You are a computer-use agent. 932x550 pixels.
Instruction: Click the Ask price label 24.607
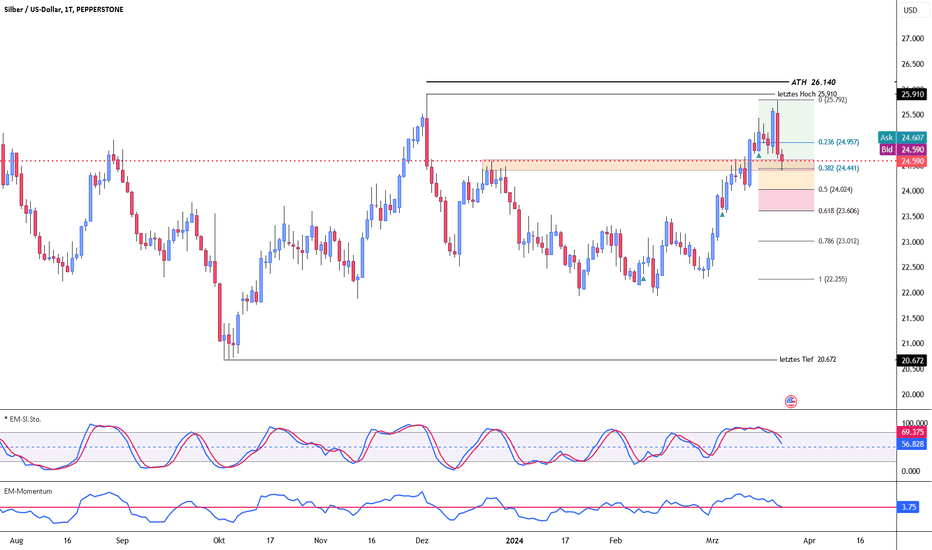911,137
